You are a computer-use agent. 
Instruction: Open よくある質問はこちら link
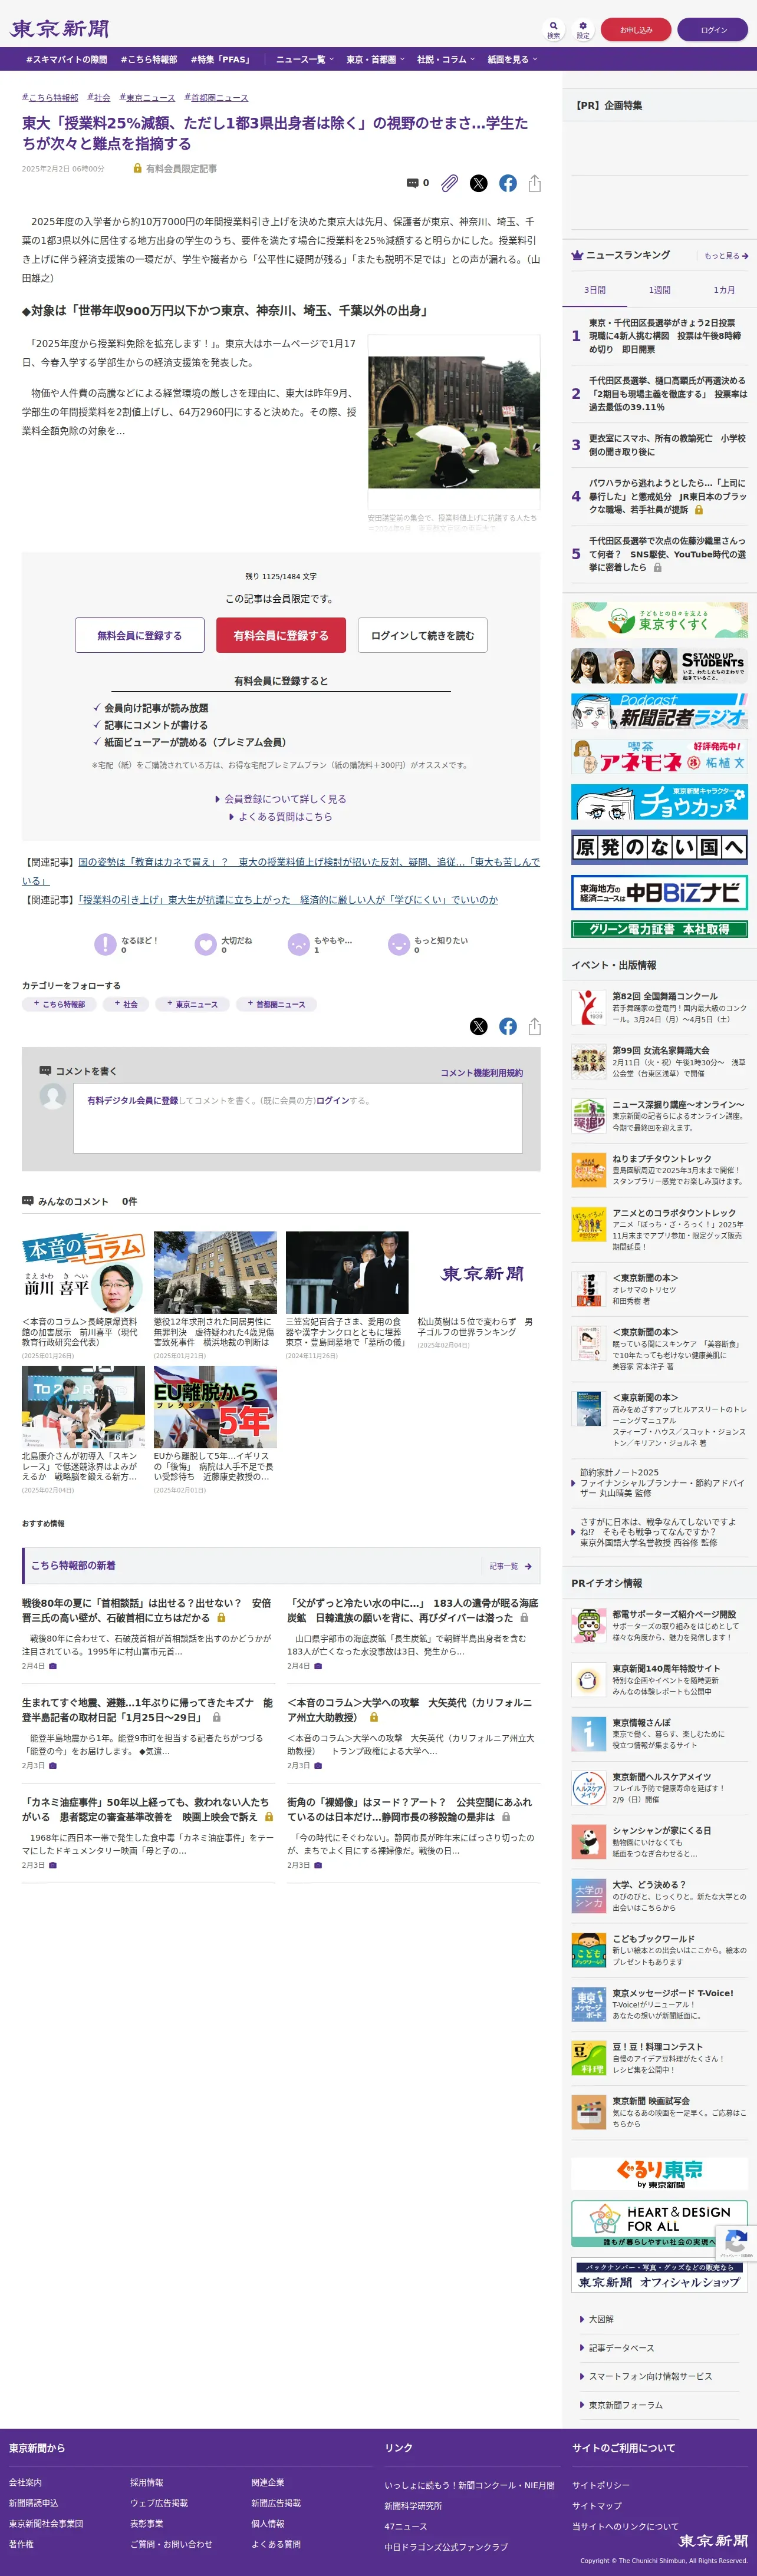click(281, 817)
